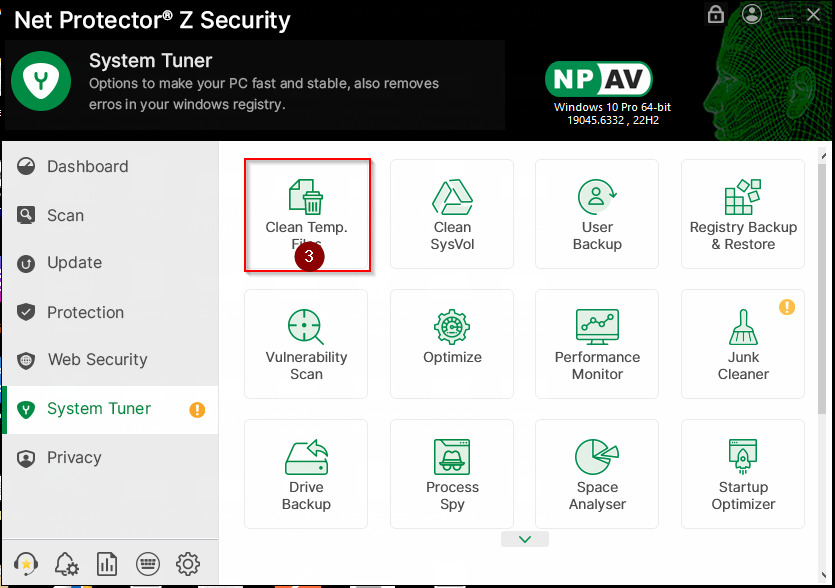Open the Startup Optimizer tile
This screenshot has height=588, width=835.
(743, 473)
